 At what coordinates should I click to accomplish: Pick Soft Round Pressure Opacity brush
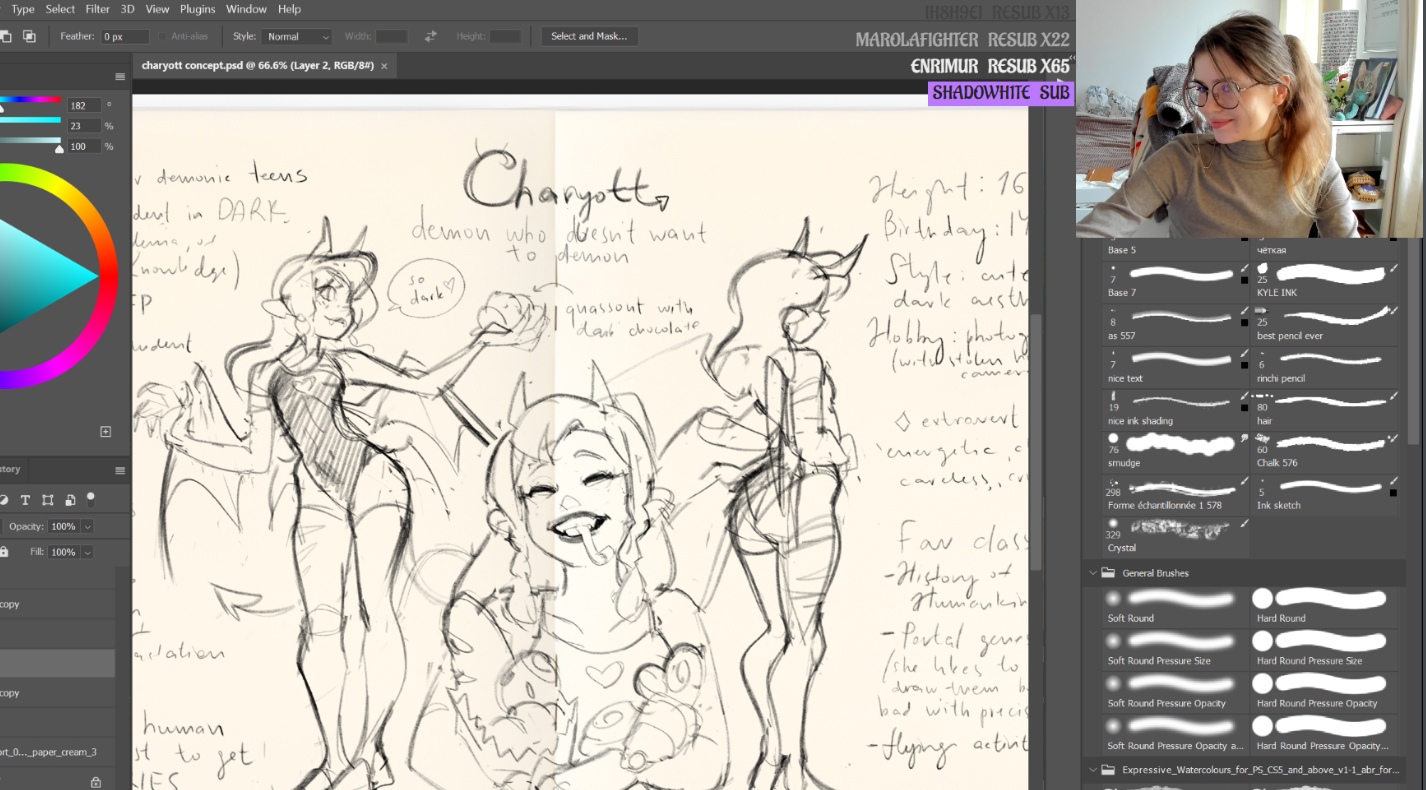1177,692
